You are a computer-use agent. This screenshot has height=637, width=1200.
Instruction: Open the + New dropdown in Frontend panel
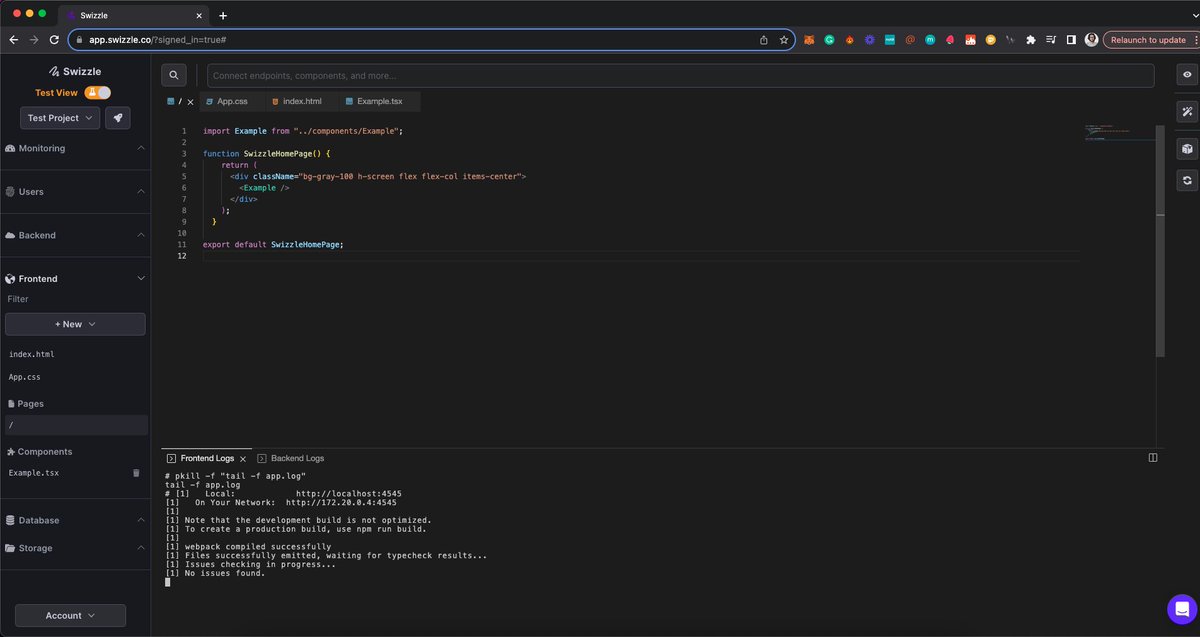pyautogui.click(x=74, y=323)
